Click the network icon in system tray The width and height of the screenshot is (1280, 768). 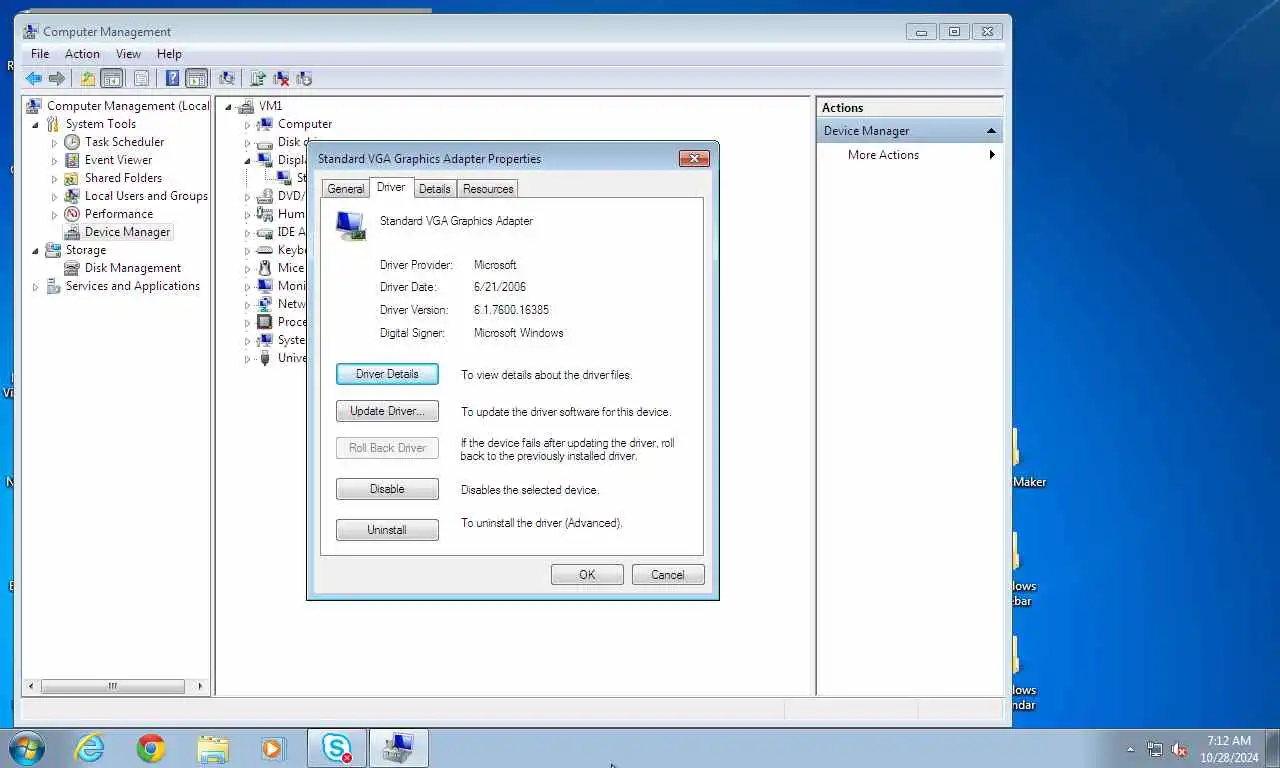click(x=1155, y=749)
